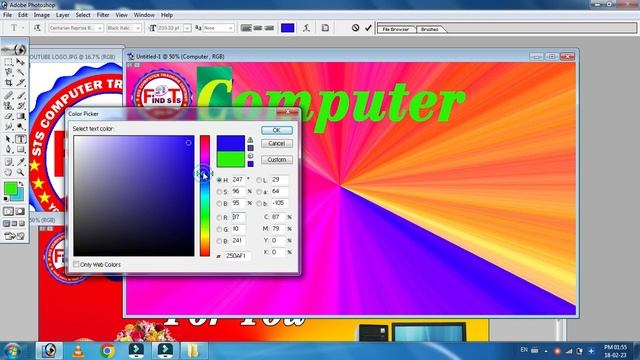The height and width of the screenshot is (360, 640).
Task: Select the Pen tool
Action: coord(9,149)
